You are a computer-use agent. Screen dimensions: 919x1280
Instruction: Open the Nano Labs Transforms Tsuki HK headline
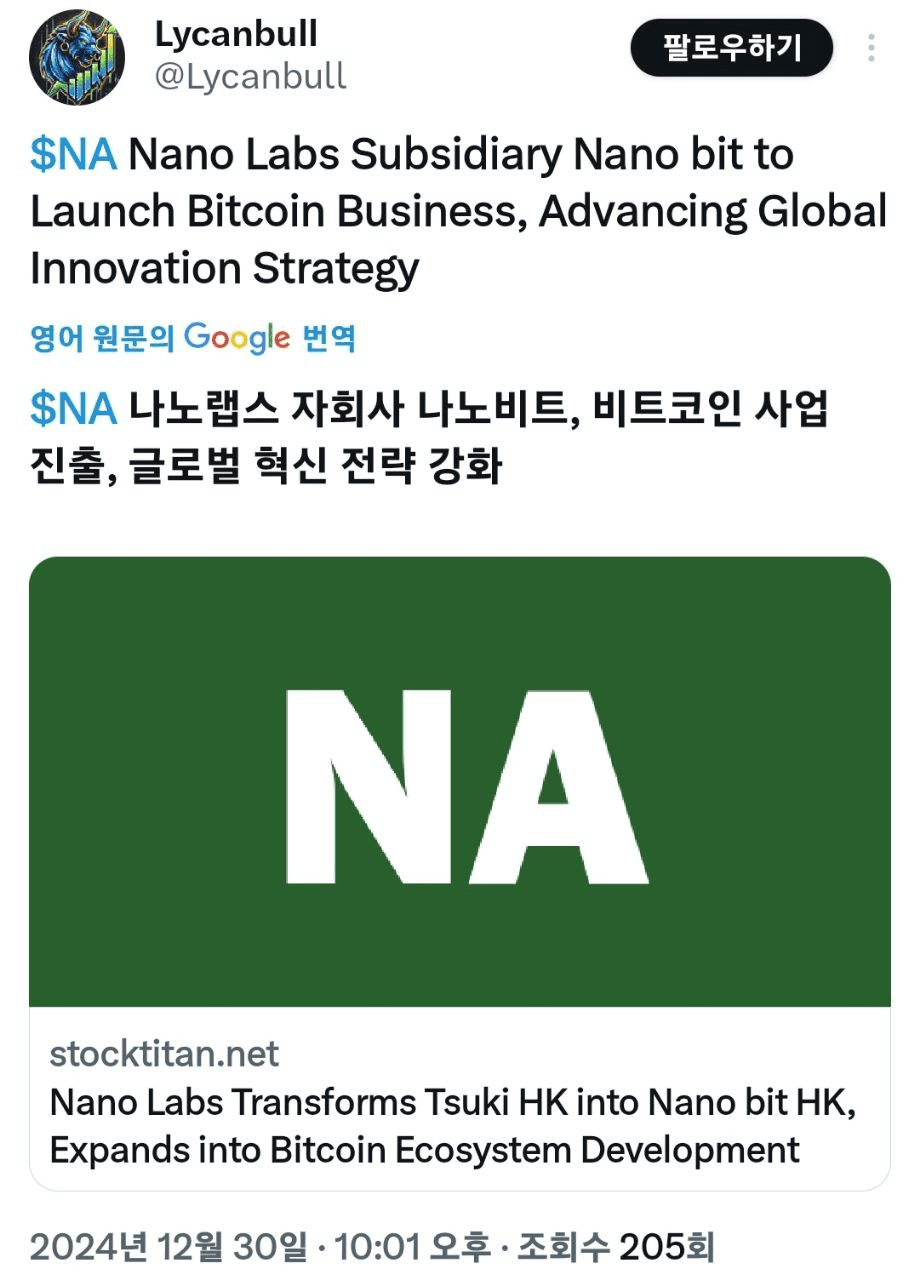pyautogui.click(x=454, y=1103)
